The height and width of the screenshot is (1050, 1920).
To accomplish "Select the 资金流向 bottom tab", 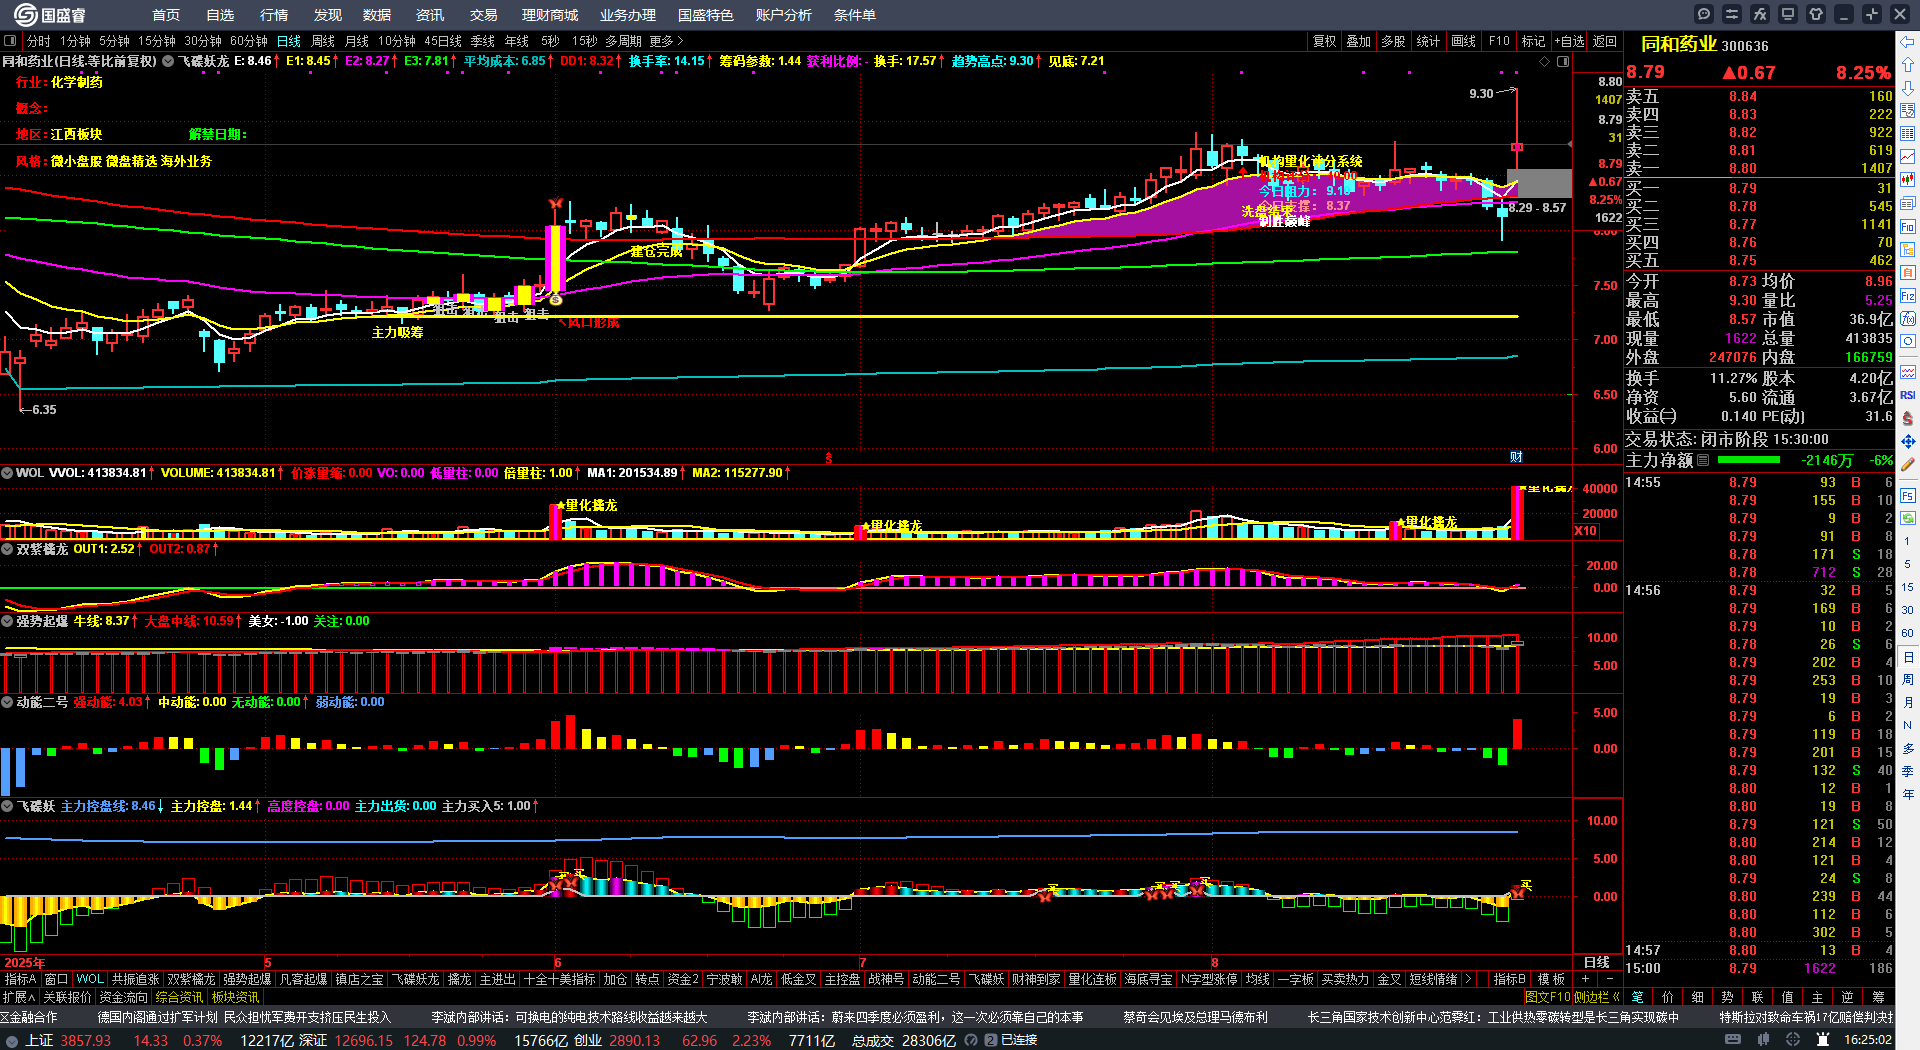I will tap(124, 997).
